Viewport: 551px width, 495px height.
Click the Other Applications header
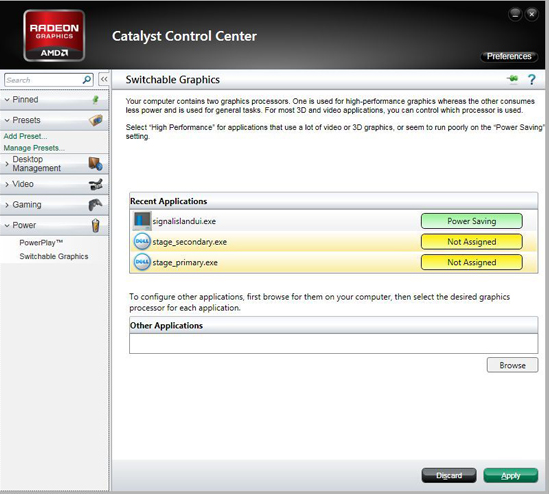[x=333, y=325]
